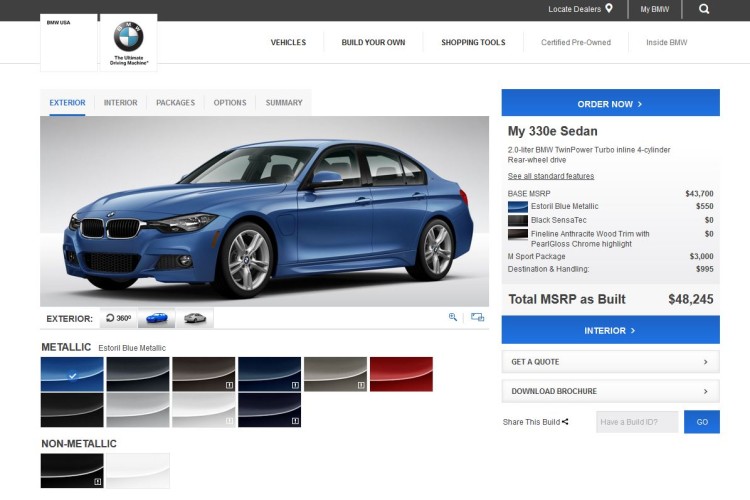The image size is (750, 500).
Task: Click See all standard features link
Action: pos(551,176)
